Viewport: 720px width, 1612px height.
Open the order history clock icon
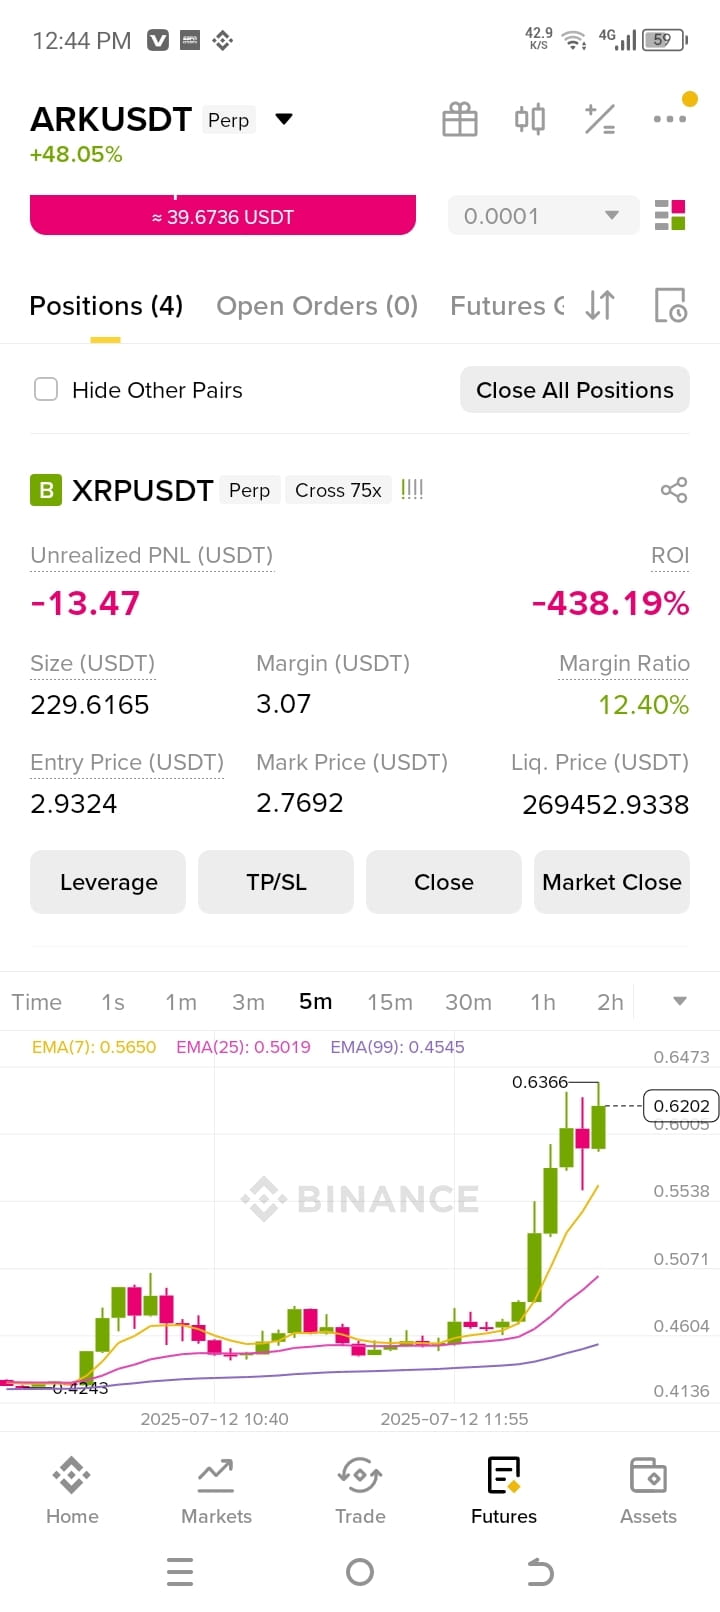(x=670, y=305)
